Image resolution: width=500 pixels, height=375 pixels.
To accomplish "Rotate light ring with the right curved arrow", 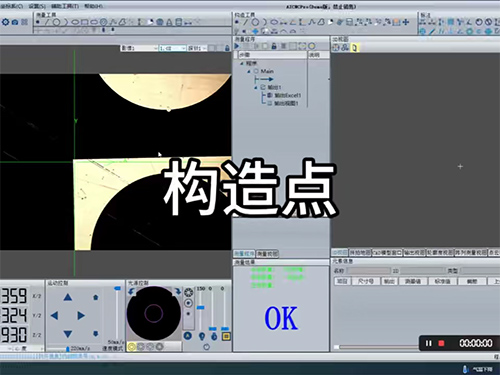I will (178, 291).
